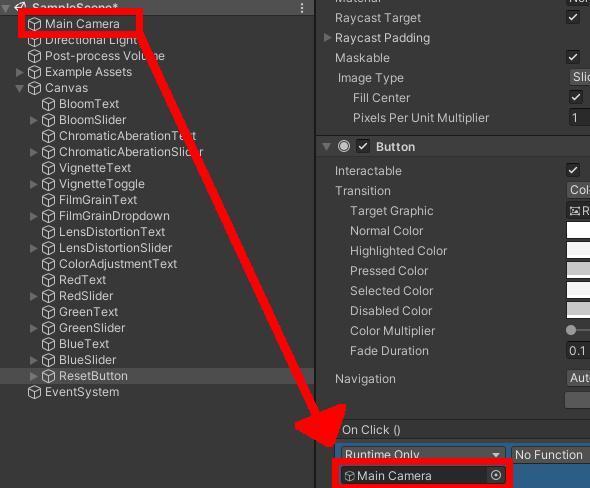
Task: Click the Target Graphic object field
Action: [578, 211]
